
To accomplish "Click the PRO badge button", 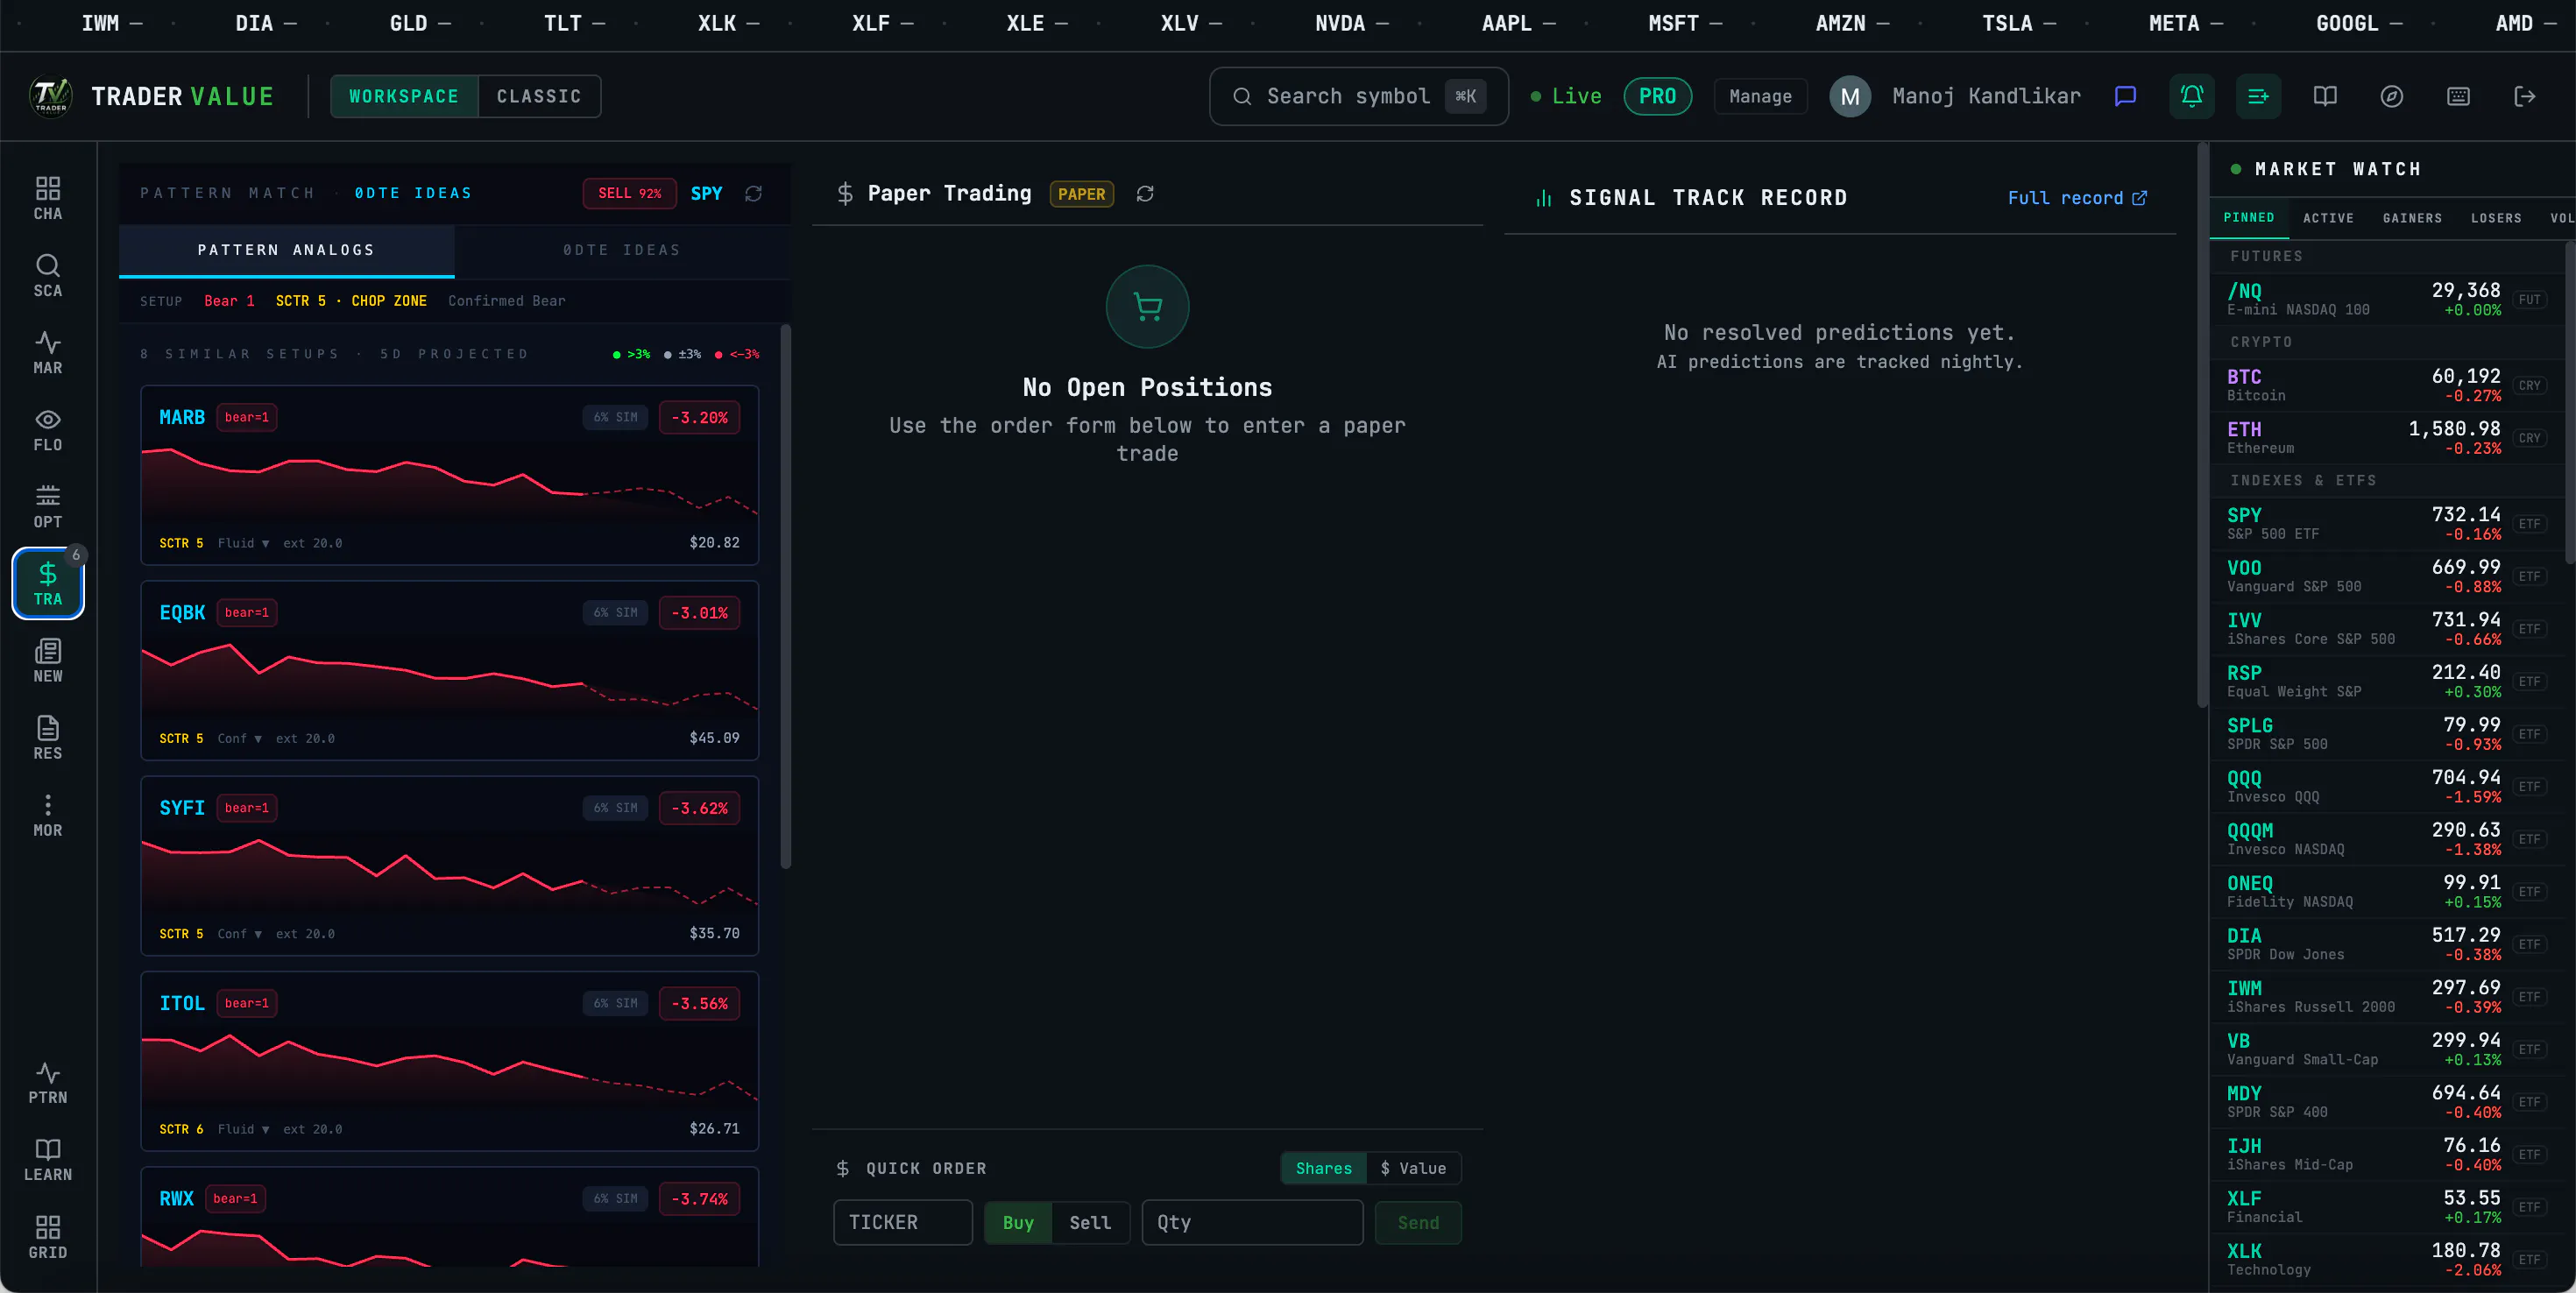I will pos(1657,96).
